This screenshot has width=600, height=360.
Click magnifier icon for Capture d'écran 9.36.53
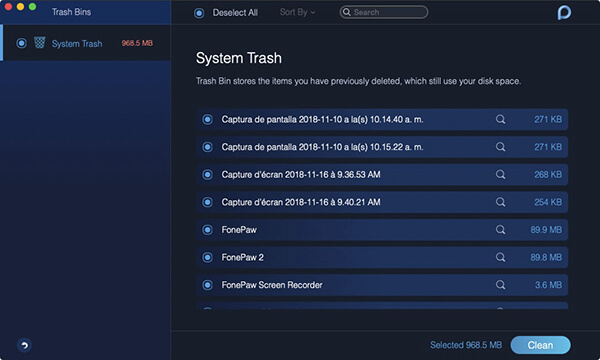(501, 174)
